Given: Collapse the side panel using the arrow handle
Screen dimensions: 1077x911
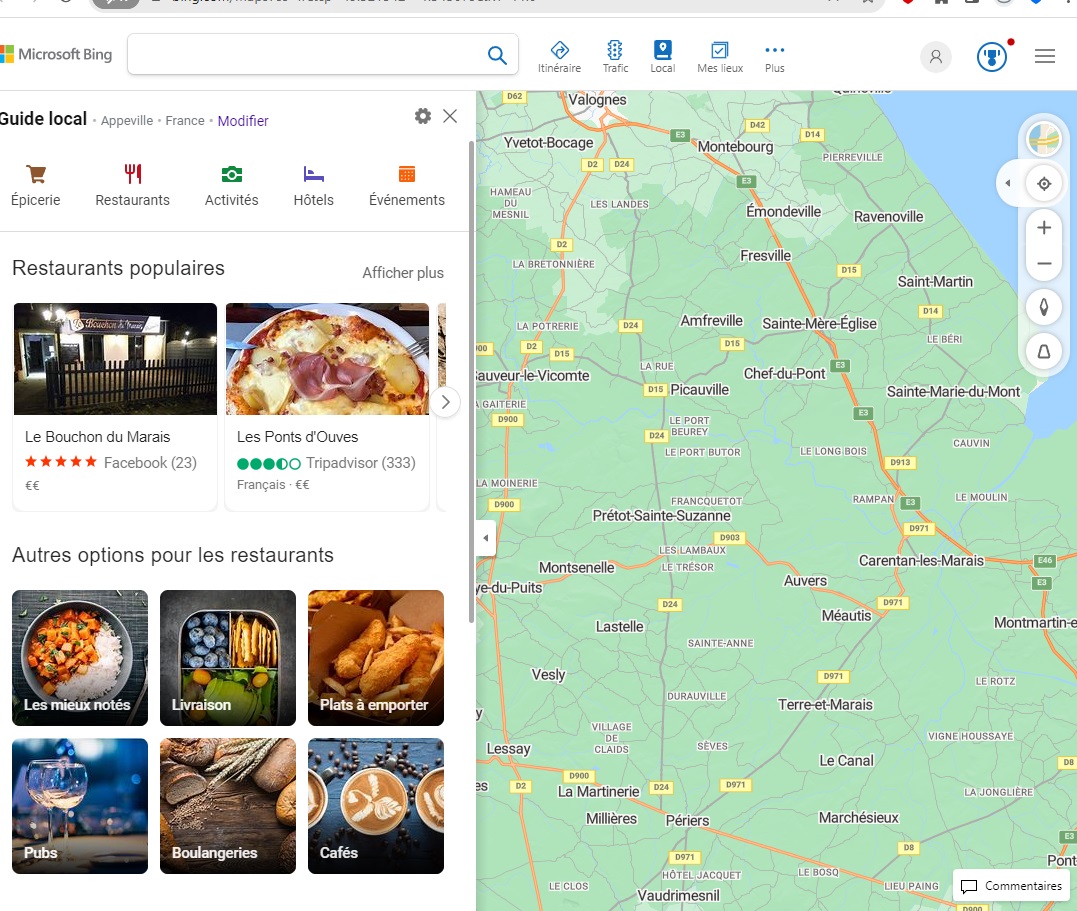Looking at the screenshot, I should (485, 538).
